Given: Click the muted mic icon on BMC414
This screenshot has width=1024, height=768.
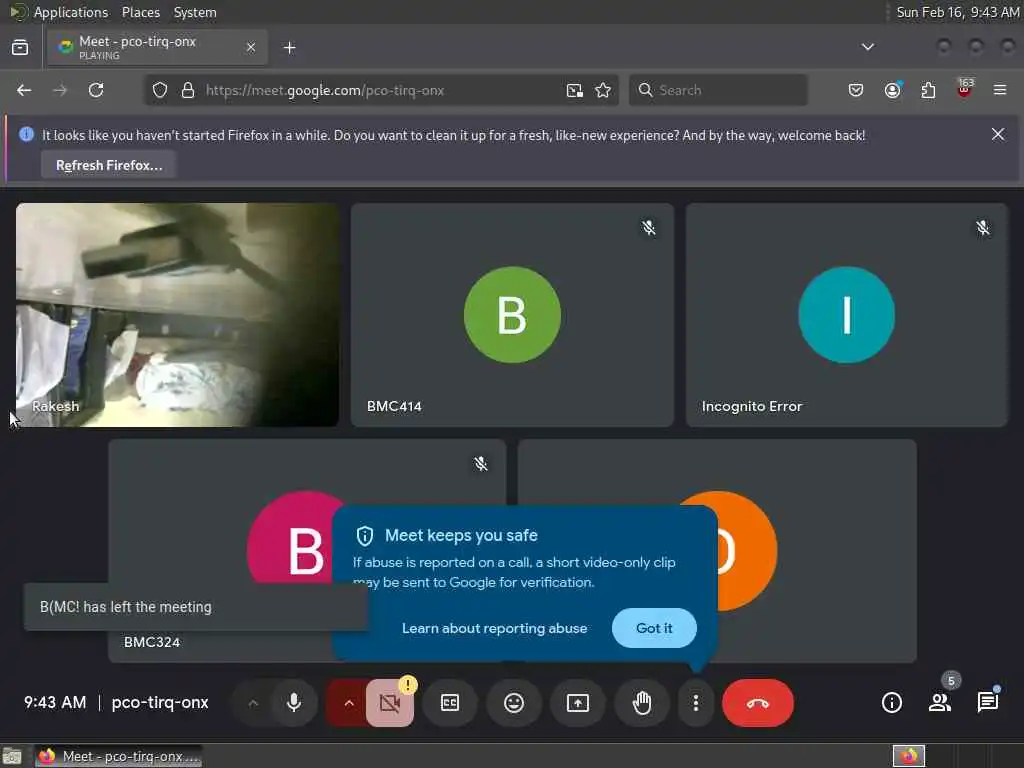Looking at the screenshot, I should point(648,228).
